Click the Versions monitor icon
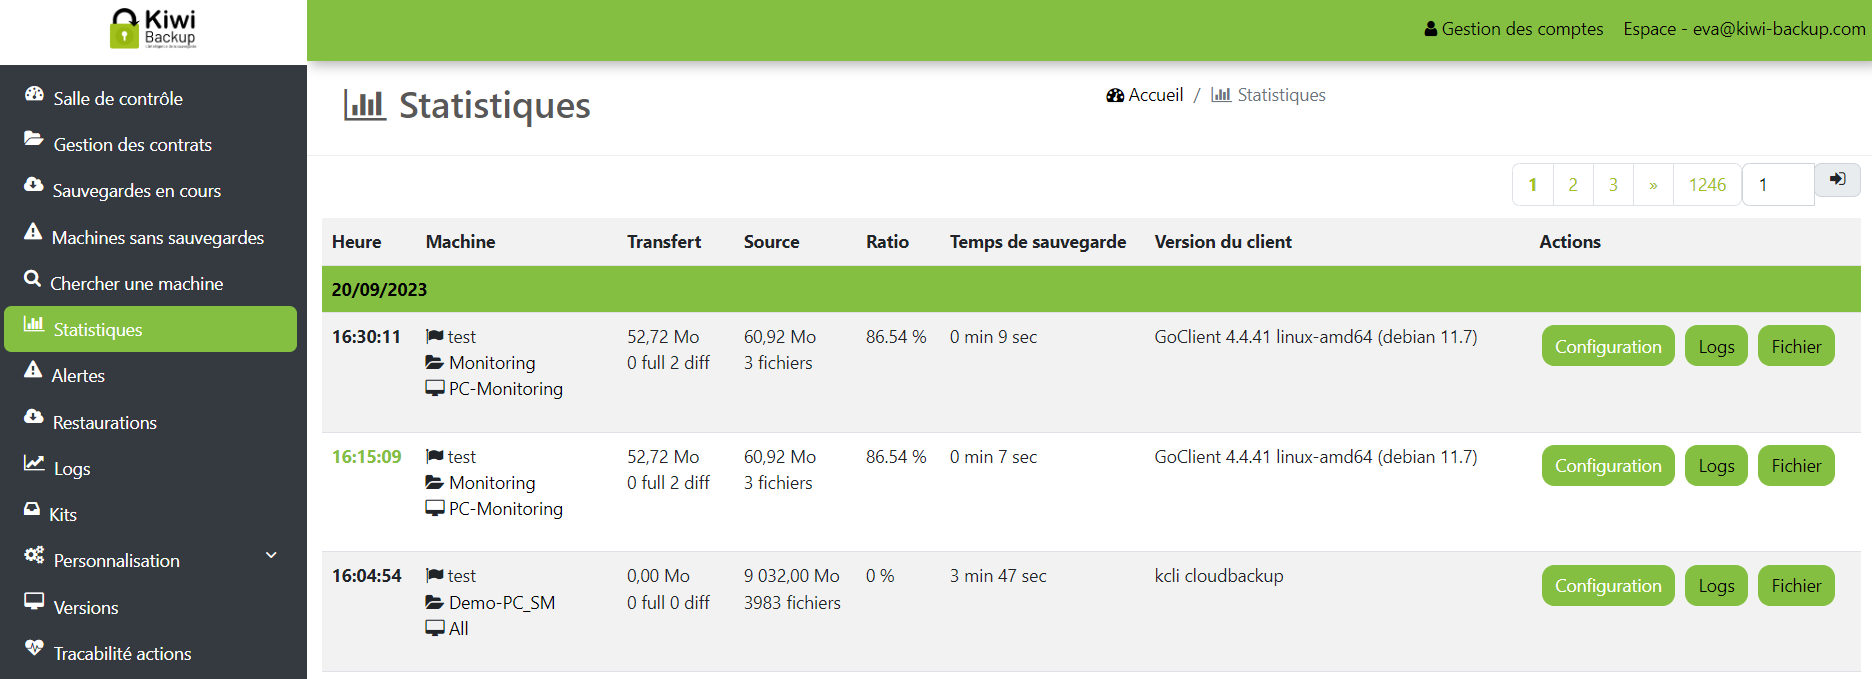The height and width of the screenshot is (679, 1872). tap(34, 602)
